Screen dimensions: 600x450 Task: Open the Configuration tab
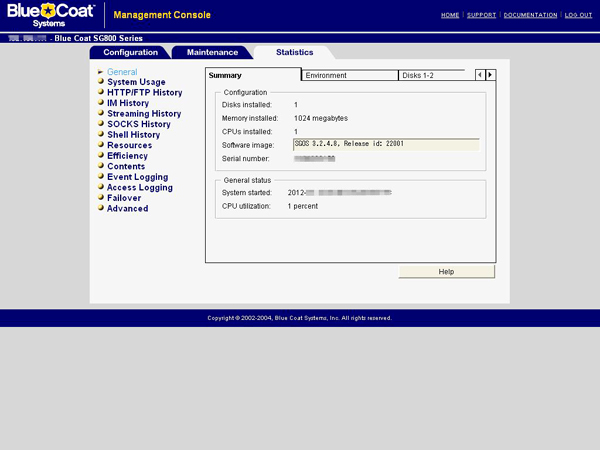coord(130,52)
